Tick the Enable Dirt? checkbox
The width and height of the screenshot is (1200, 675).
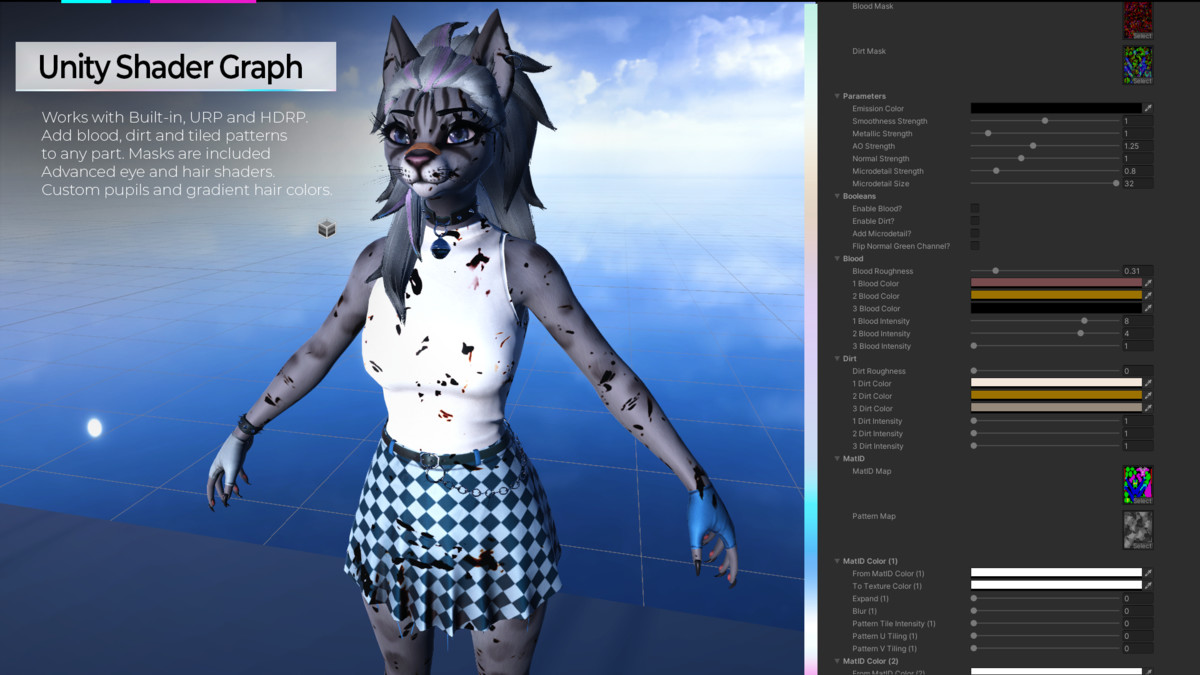pyautogui.click(x=975, y=221)
